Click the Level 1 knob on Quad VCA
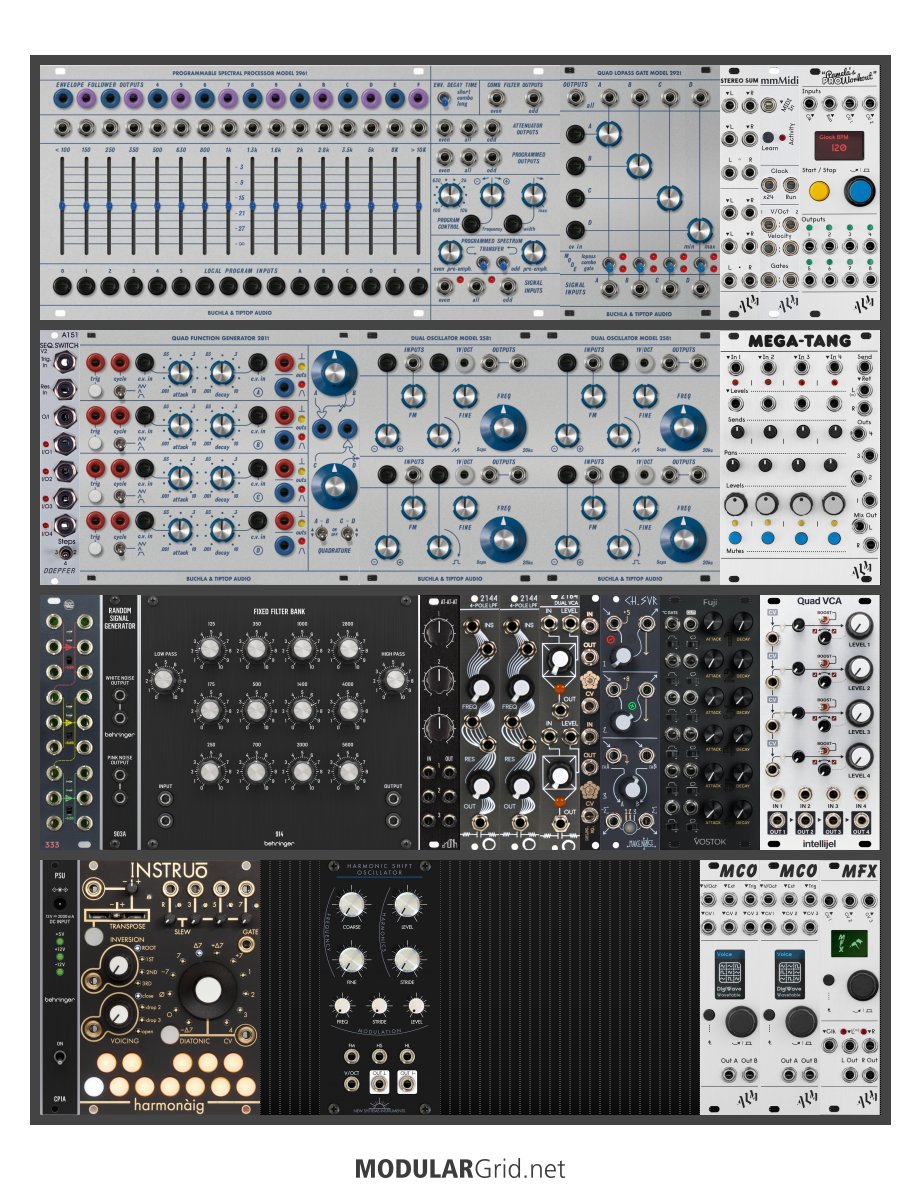921x1190 pixels. [x=858, y=627]
